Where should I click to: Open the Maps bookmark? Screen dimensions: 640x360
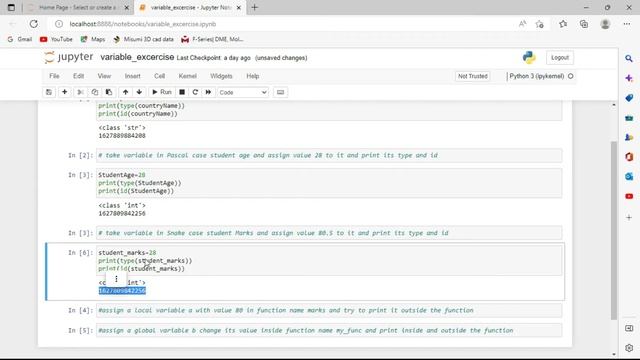[x=93, y=39]
